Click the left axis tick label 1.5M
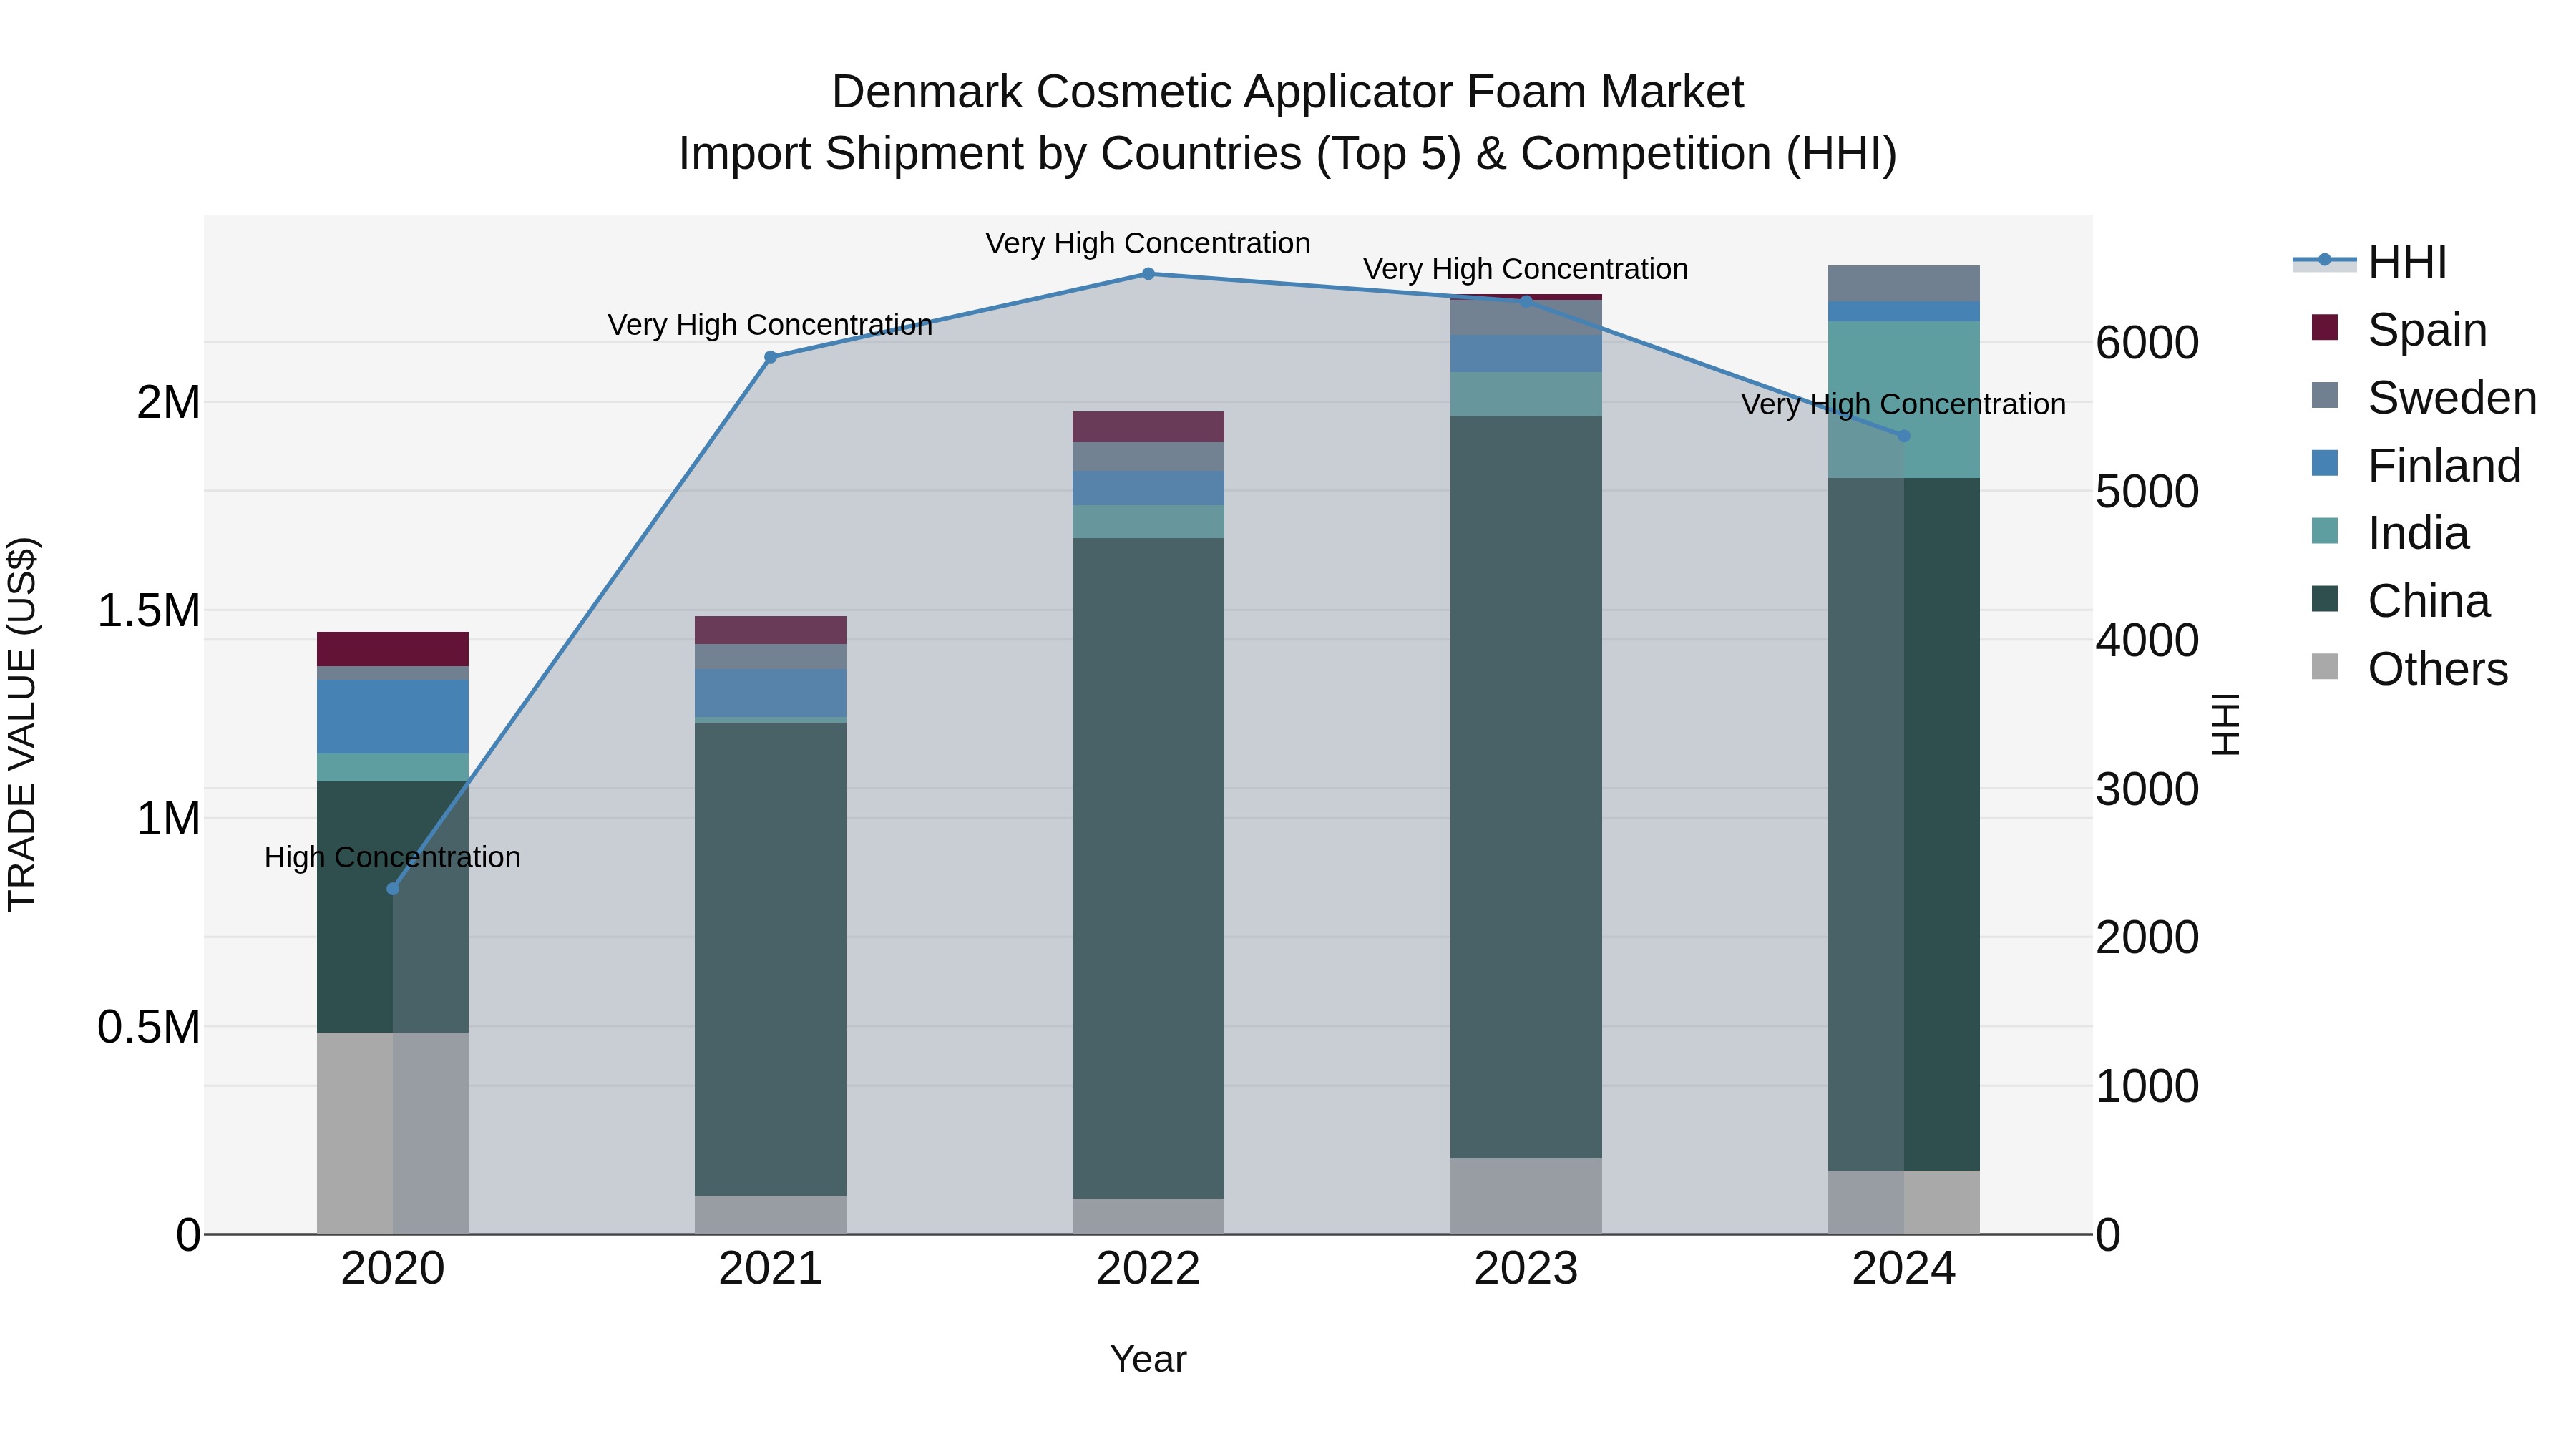Screen dimensions: 2576x1449 [x=149, y=611]
